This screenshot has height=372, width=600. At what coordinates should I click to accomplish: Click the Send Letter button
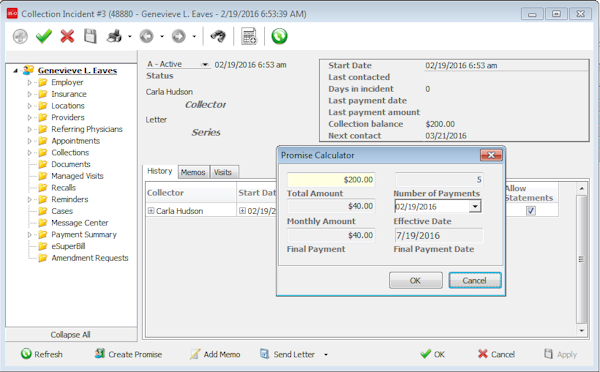click(x=288, y=354)
